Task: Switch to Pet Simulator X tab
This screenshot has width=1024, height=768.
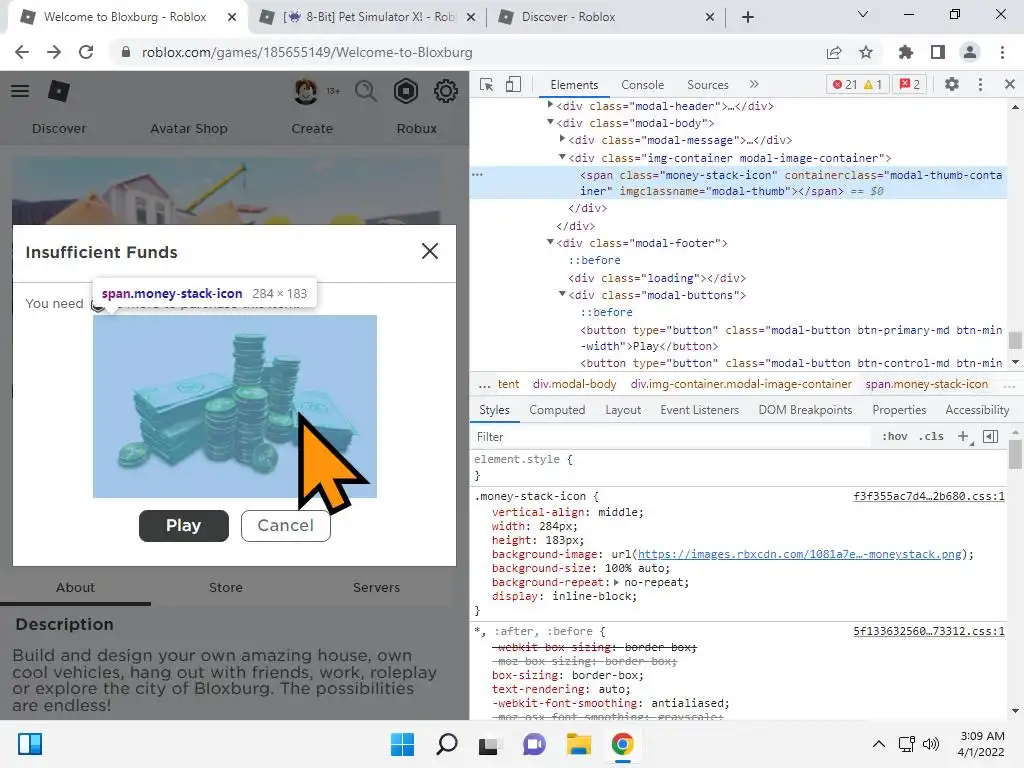Action: tap(367, 17)
